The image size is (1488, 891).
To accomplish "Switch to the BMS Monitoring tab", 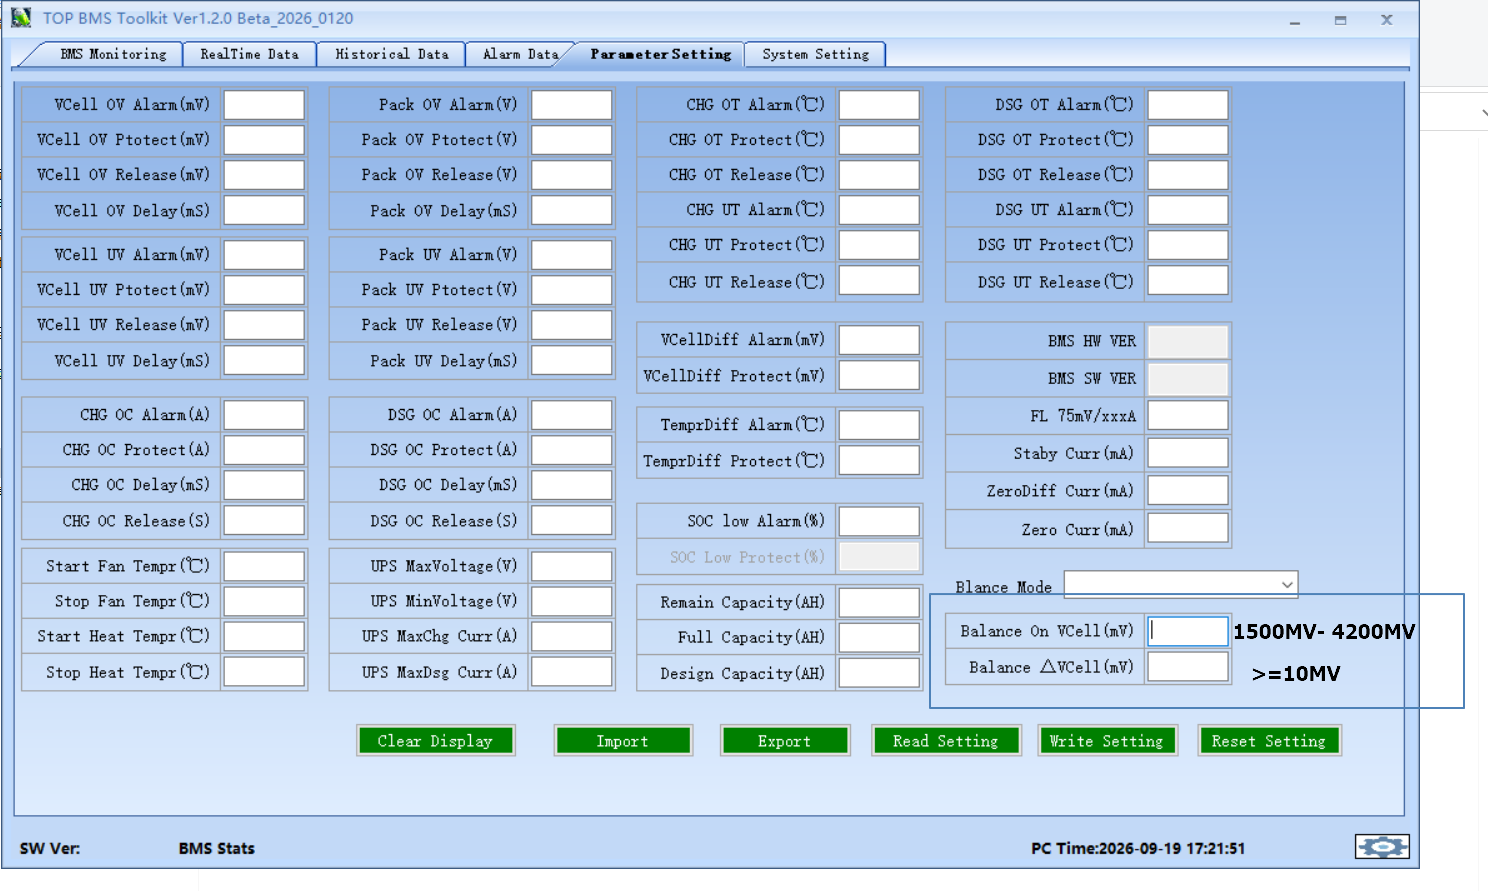I will (113, 54).
